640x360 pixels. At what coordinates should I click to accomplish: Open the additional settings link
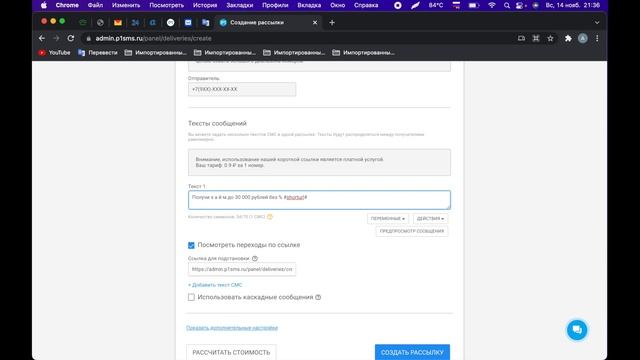pos(232,328)
